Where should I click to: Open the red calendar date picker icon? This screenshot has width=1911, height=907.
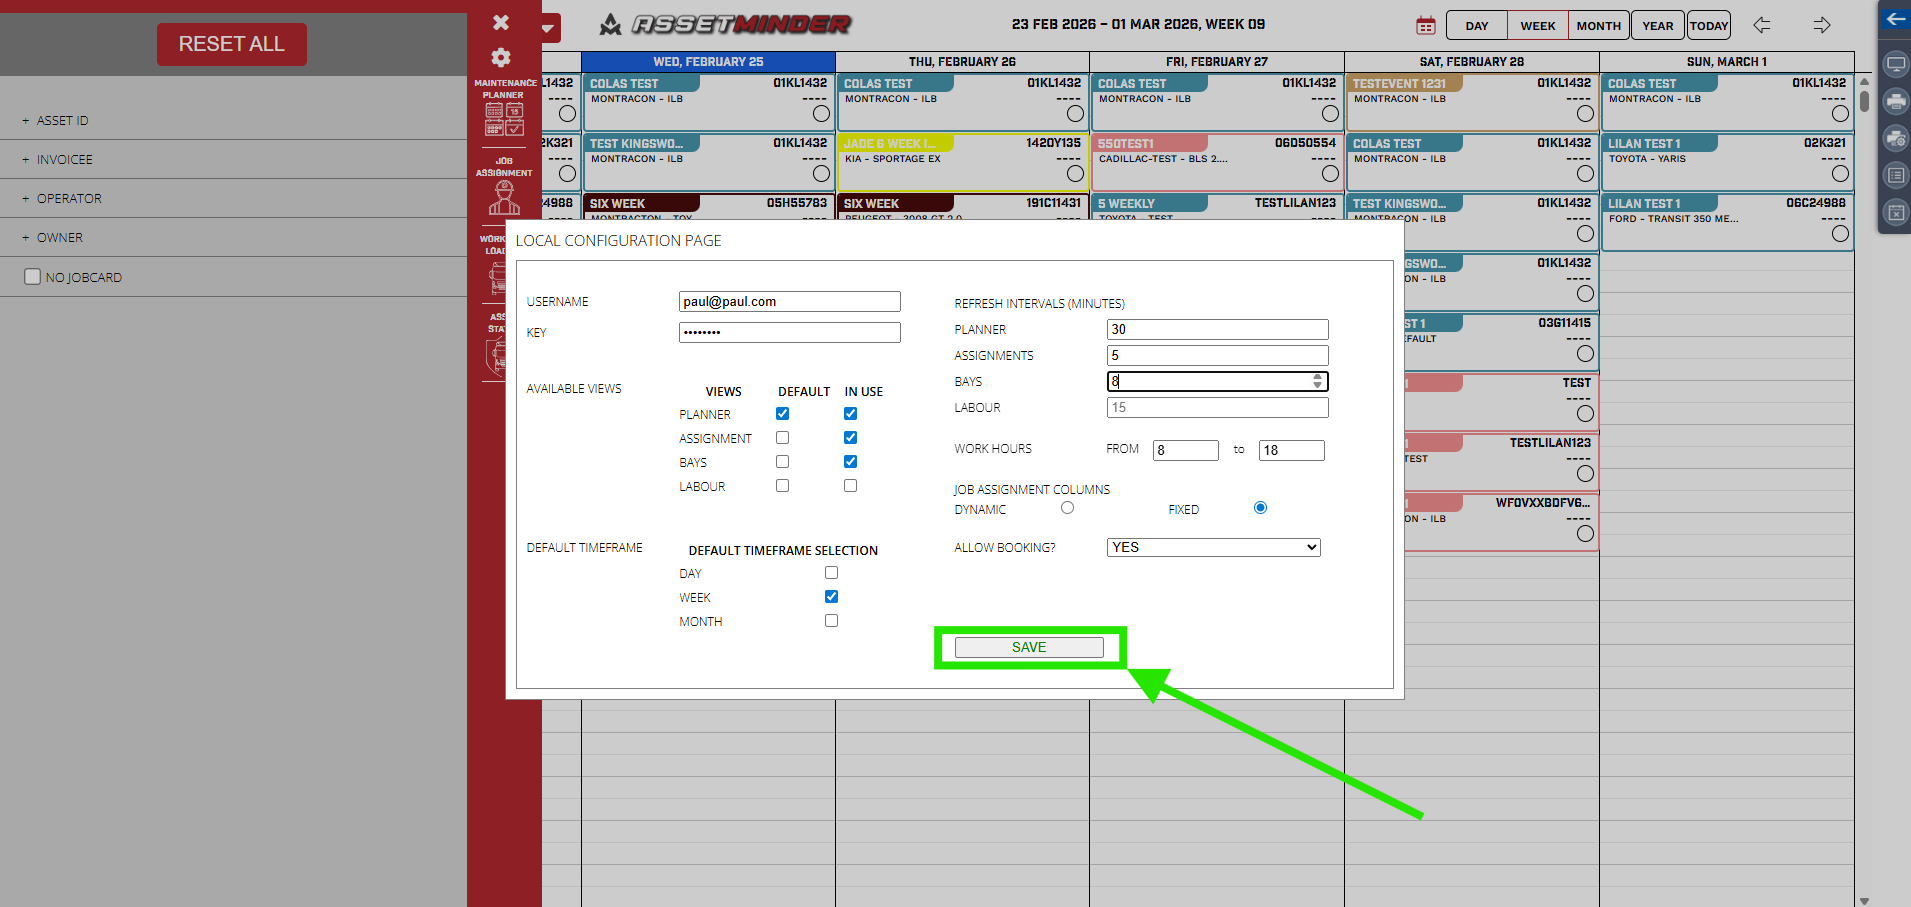click(x=1426, y=26)
